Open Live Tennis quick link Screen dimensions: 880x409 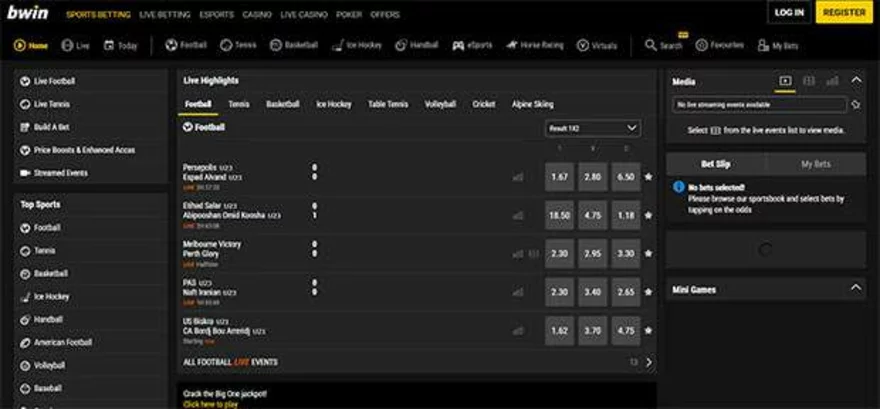tap(91, 104)
